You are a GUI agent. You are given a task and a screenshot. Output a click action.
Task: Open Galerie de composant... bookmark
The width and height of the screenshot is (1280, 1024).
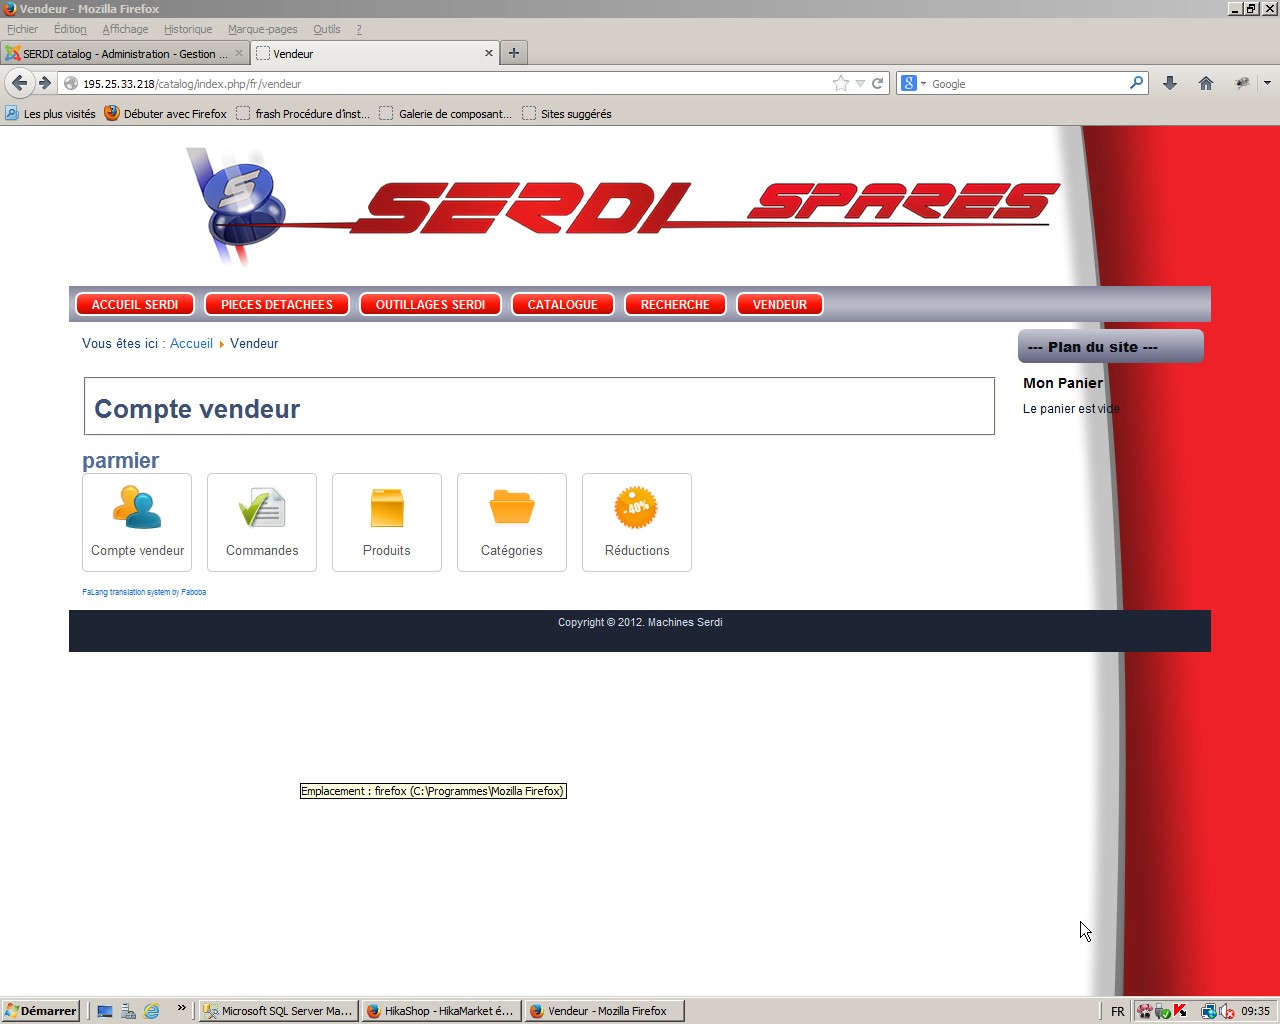click(446, 114)
